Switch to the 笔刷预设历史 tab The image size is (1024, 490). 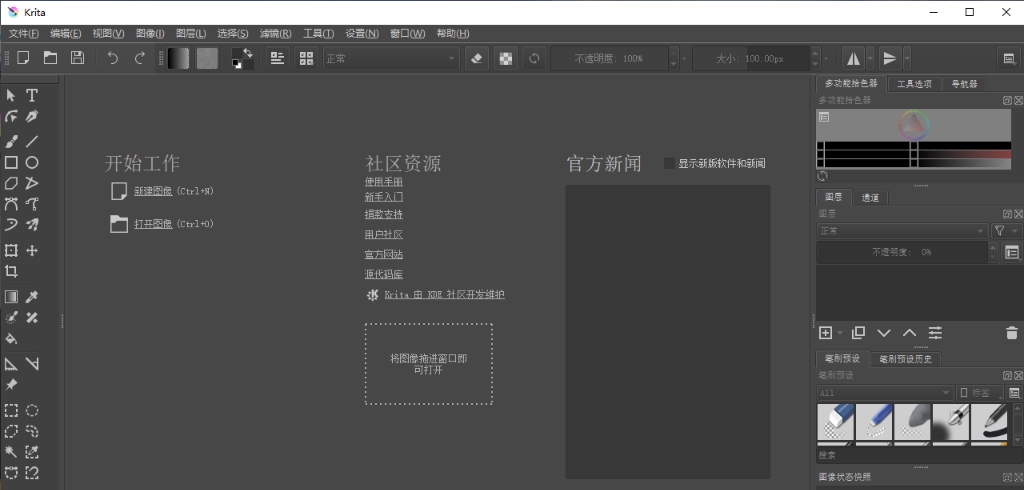pyautogui.click(x=905, y=359)
